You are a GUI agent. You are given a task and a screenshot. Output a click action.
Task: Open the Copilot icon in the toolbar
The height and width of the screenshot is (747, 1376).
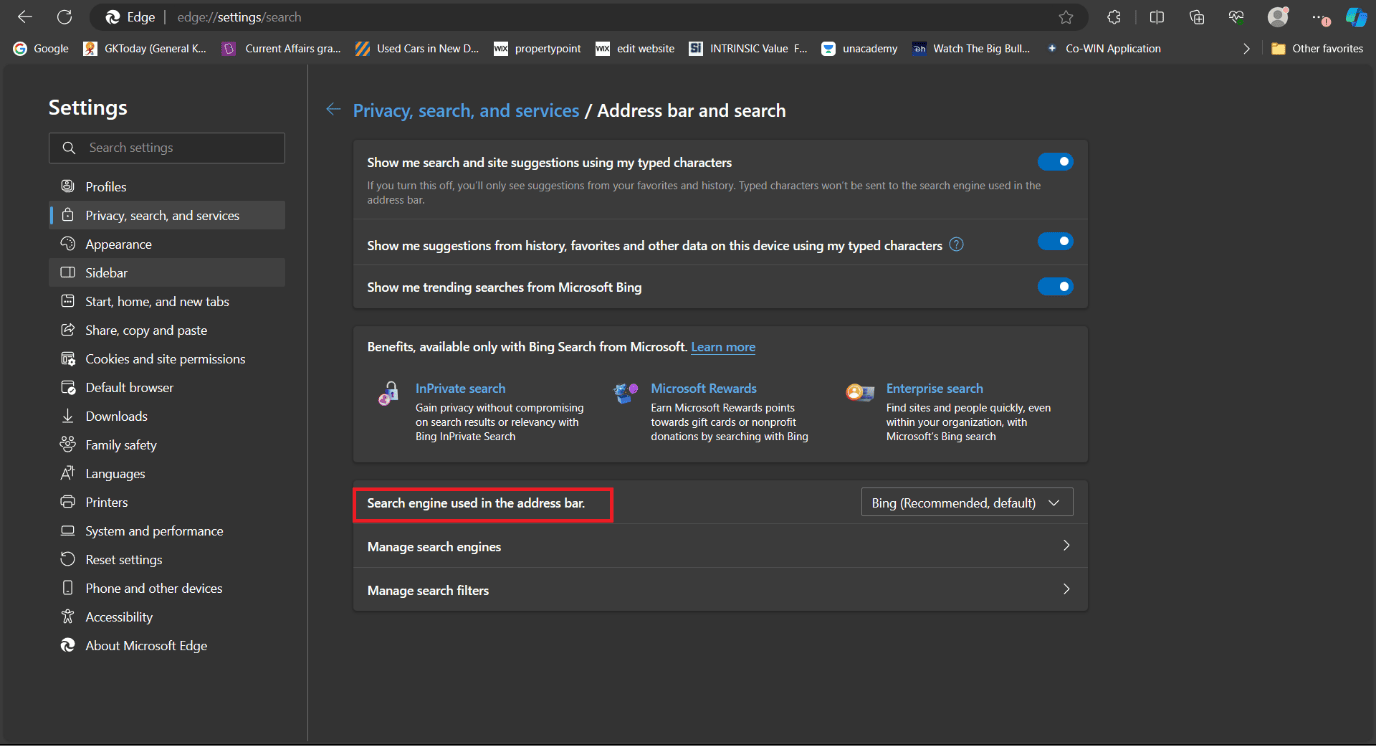tap(1356, 17)
